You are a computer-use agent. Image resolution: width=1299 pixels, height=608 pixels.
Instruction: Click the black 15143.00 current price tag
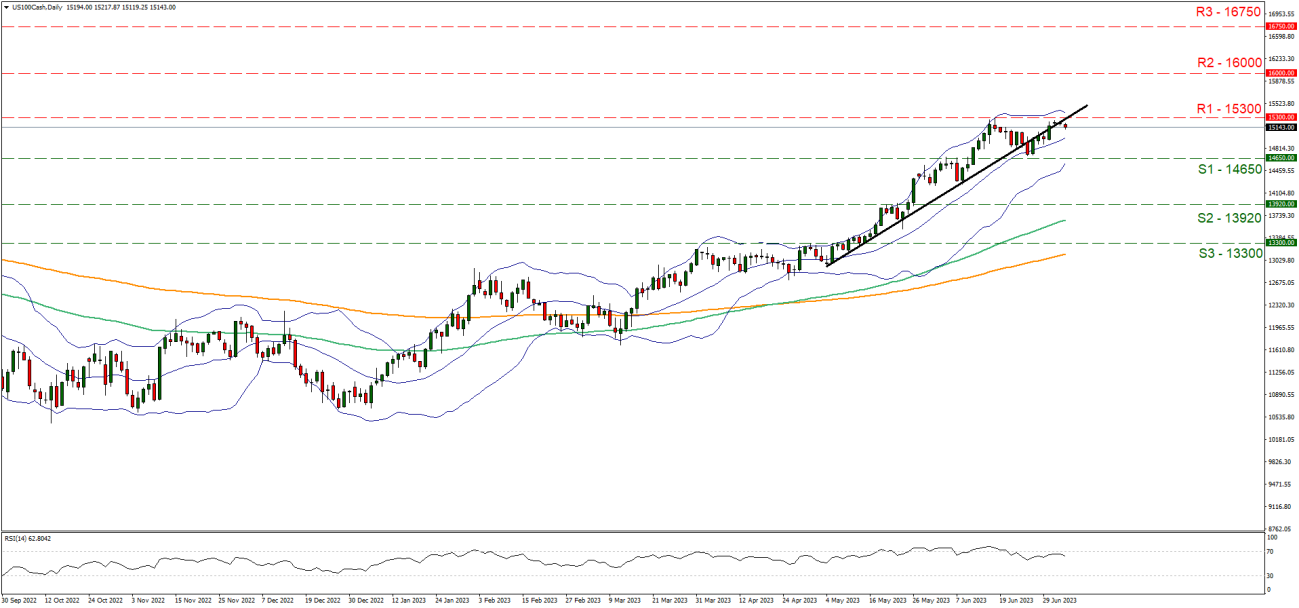click(1280, 127)
